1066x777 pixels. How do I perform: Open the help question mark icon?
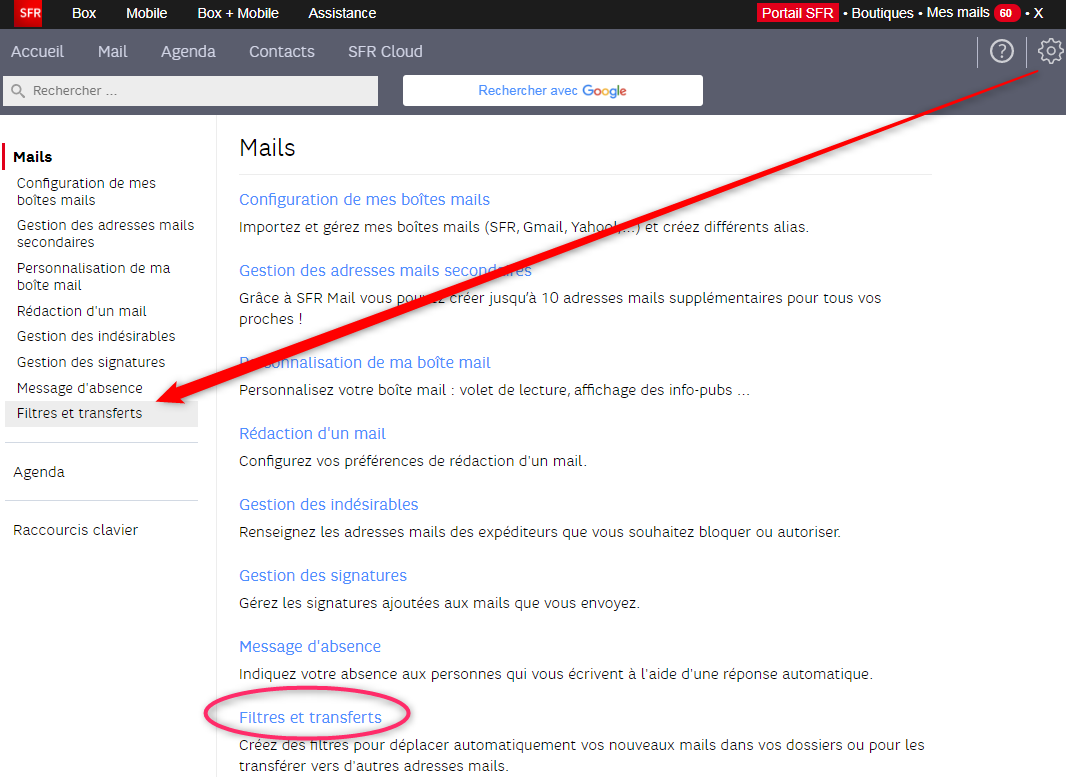coord(1001,51)
